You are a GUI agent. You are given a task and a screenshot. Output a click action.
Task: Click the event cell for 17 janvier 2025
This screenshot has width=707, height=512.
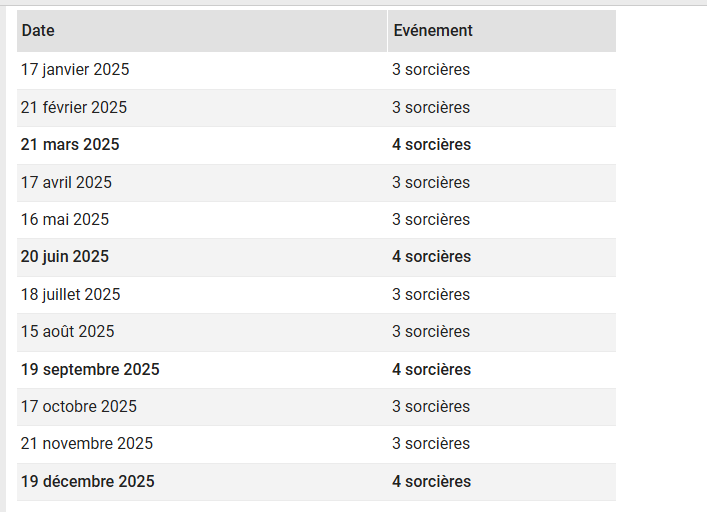point(431,70)
